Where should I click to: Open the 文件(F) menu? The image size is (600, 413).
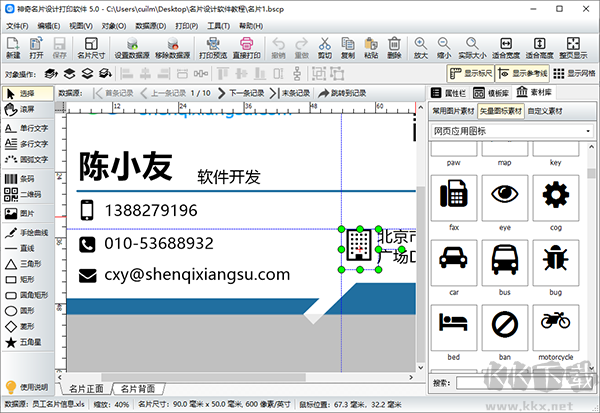coord(17,26)
